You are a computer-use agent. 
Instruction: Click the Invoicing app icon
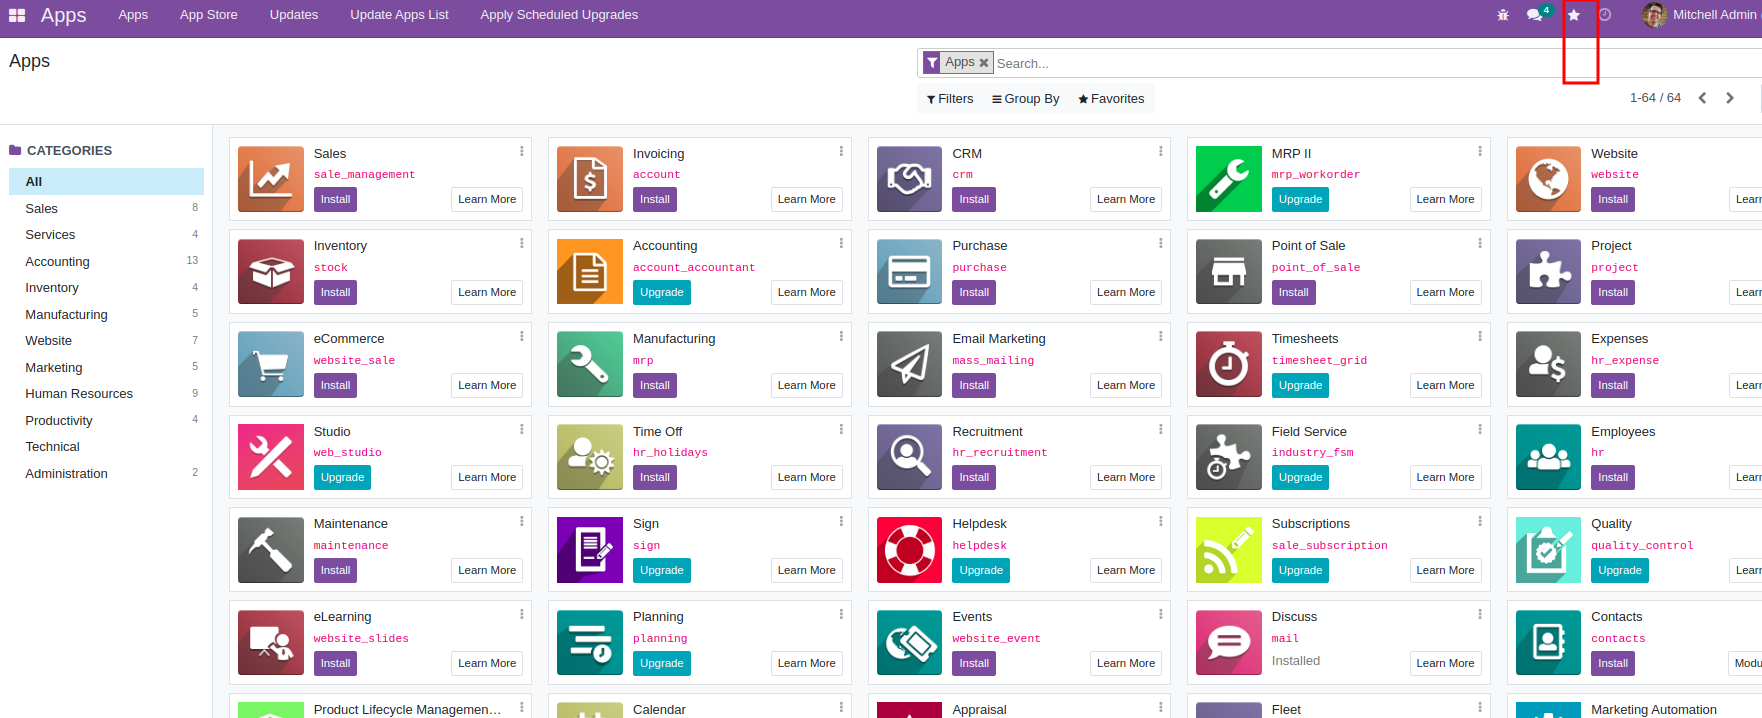(590, 179)
